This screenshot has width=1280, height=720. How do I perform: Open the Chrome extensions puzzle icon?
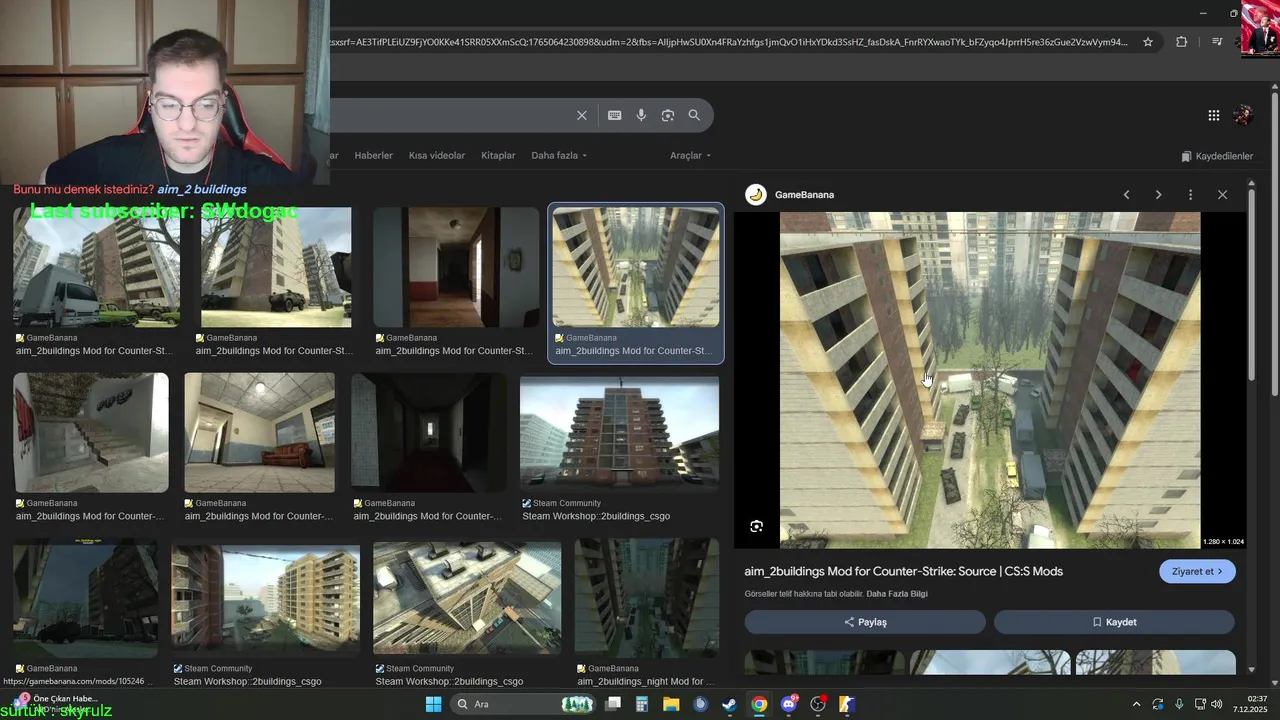[1182, 42]
